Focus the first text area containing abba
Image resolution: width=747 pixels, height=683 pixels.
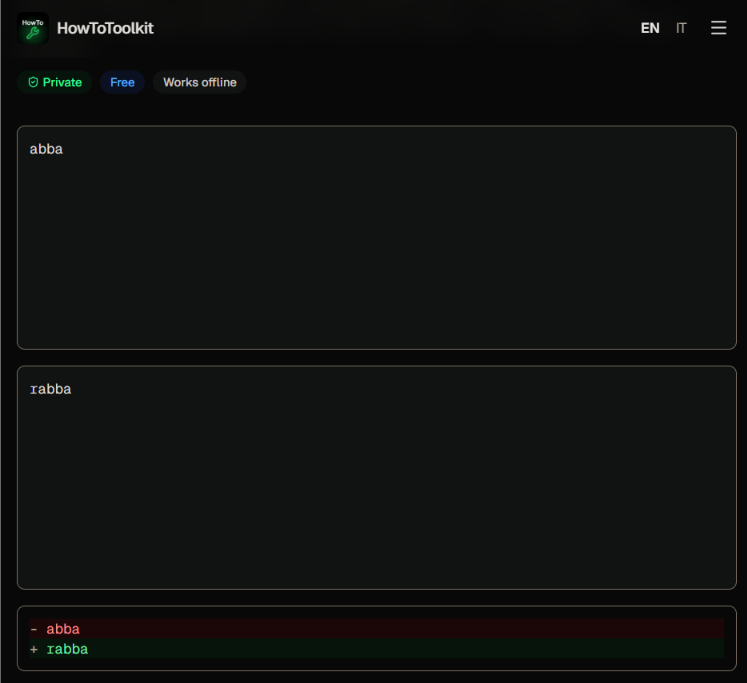click(377, 238)
